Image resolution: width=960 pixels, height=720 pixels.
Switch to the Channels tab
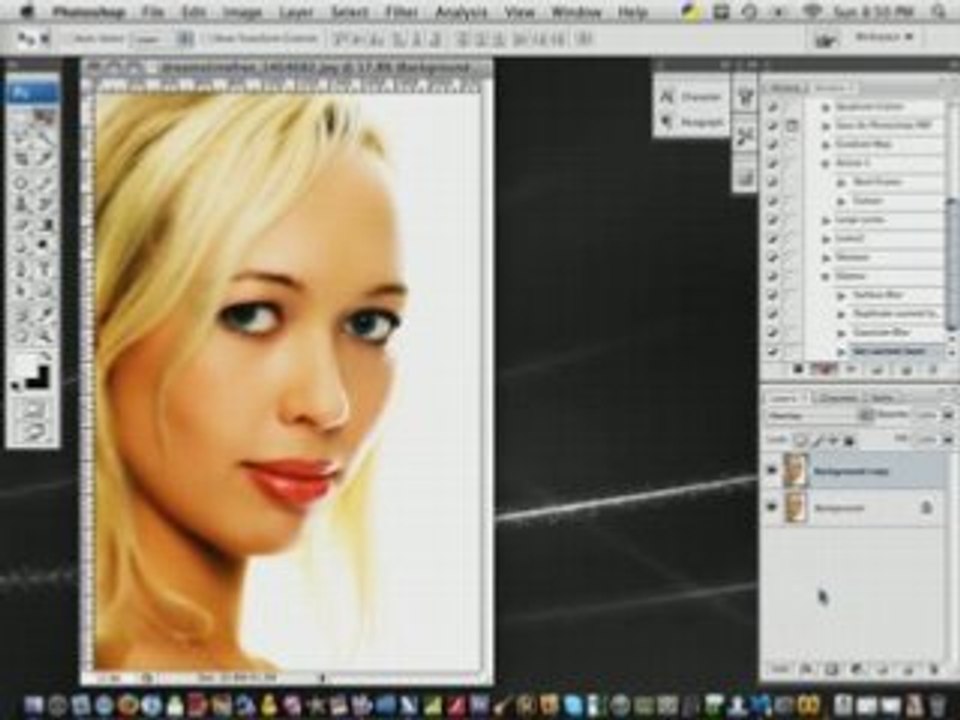(x=838, y=398)
